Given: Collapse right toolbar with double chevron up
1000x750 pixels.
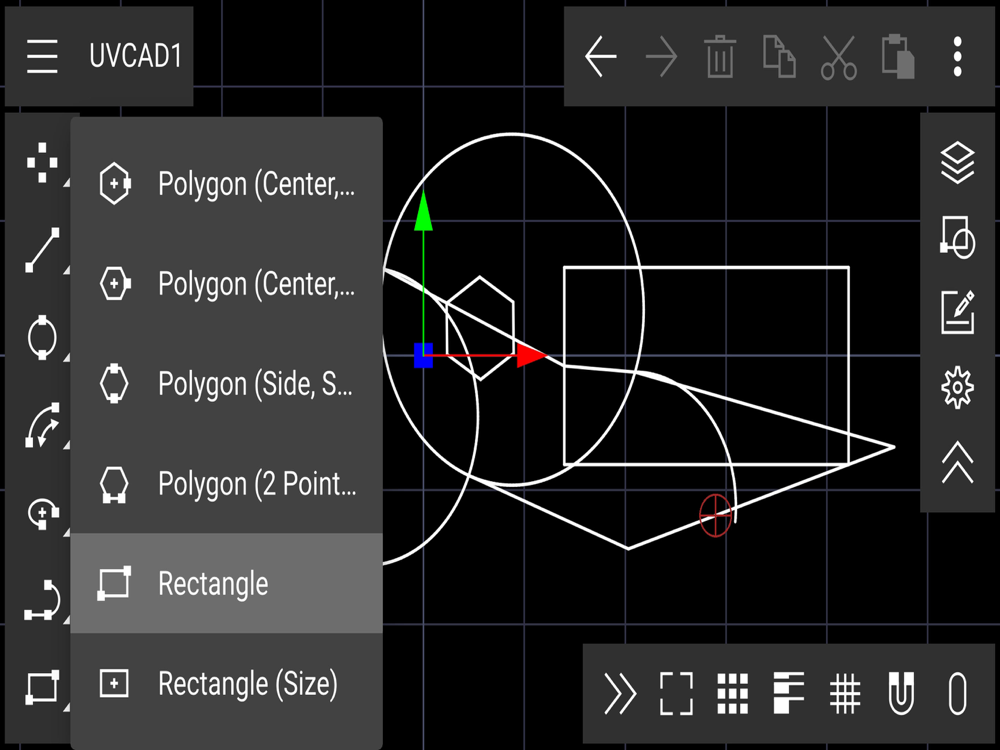Looking at the screenshot, I should pyautogui.click(x=957, y=462).
